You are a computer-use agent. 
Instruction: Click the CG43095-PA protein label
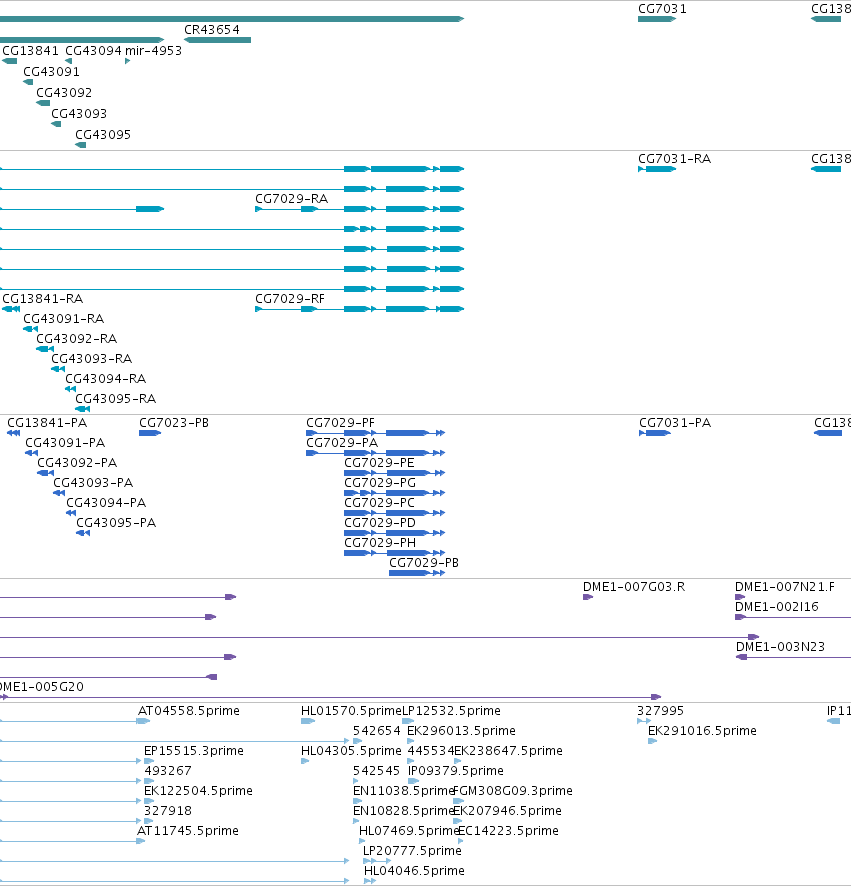point(116,523)
